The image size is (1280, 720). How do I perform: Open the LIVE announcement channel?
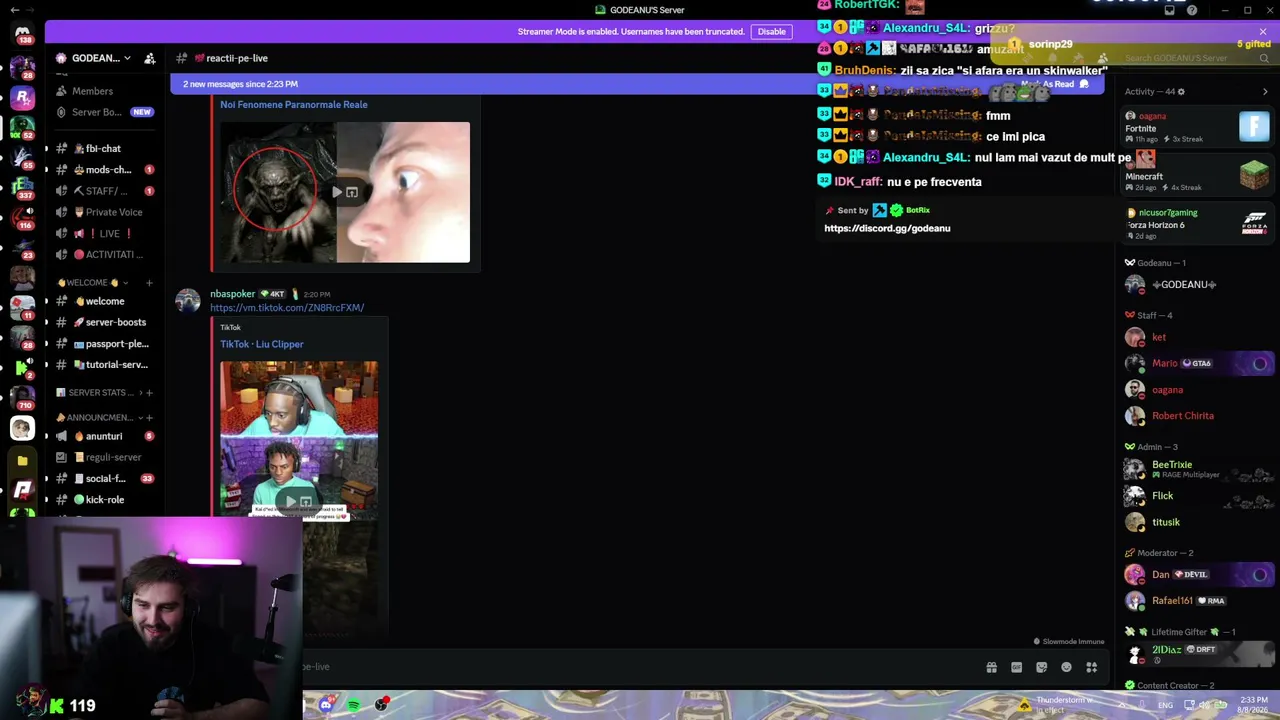[105, 234]
